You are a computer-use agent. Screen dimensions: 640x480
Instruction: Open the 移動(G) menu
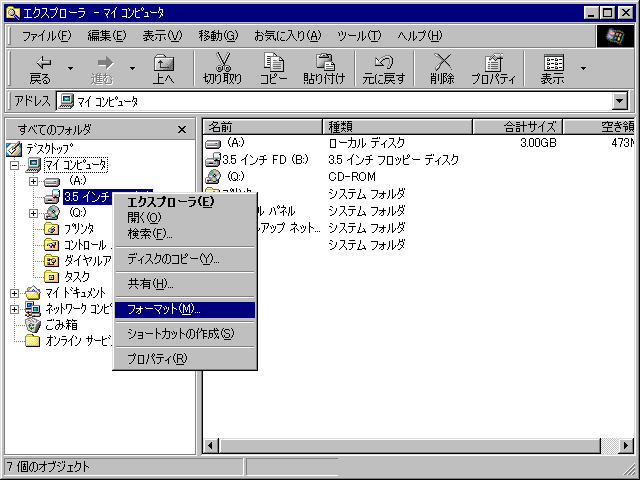pyautogui.click(x=218, y=36)
